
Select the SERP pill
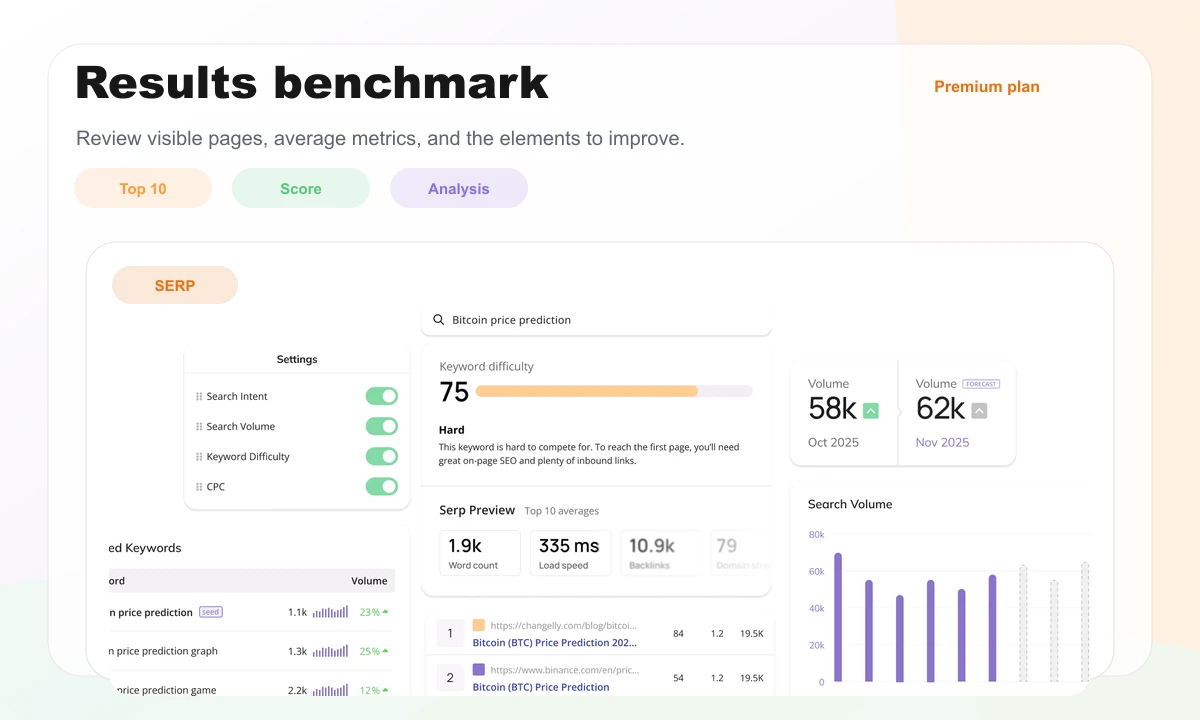click(x=175, y=285)
